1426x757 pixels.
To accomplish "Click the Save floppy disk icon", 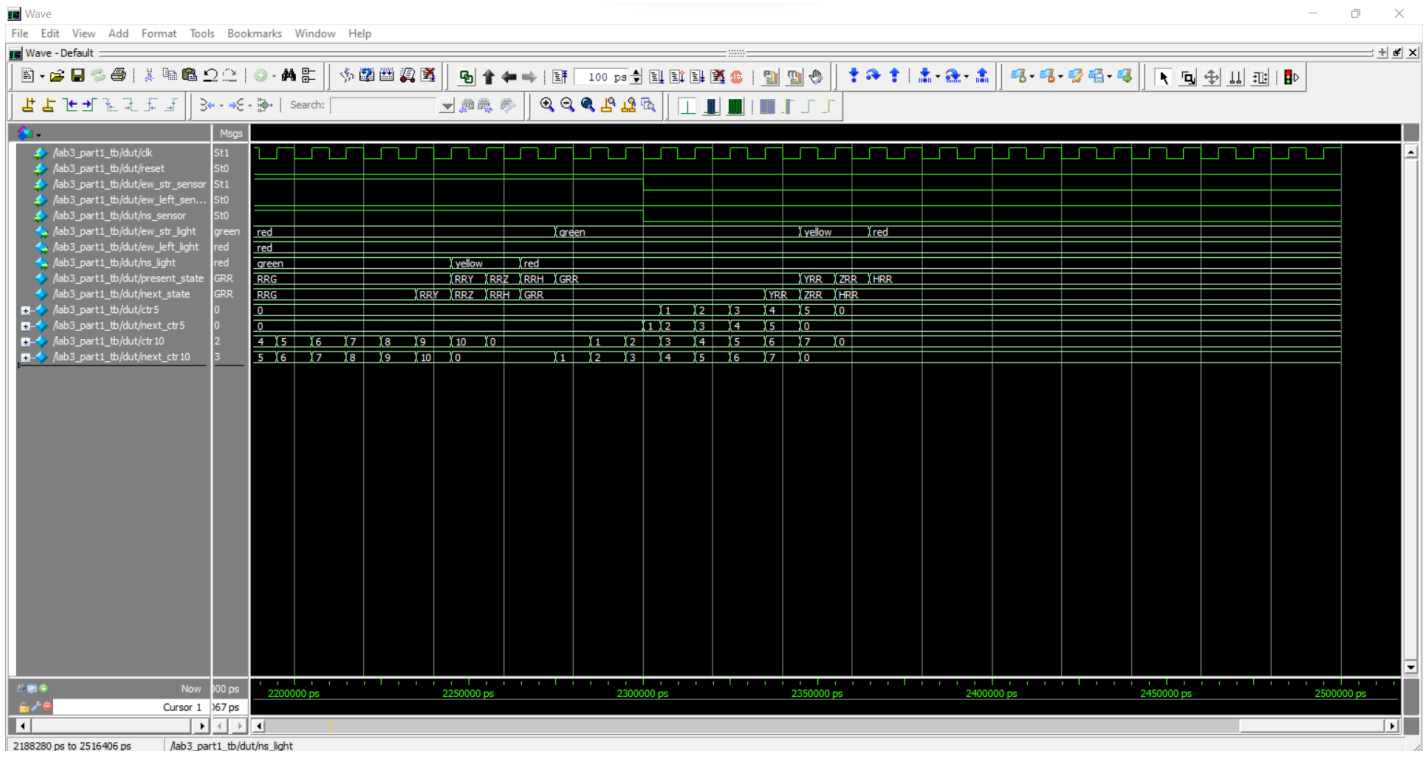I will [x=77, y=76].
